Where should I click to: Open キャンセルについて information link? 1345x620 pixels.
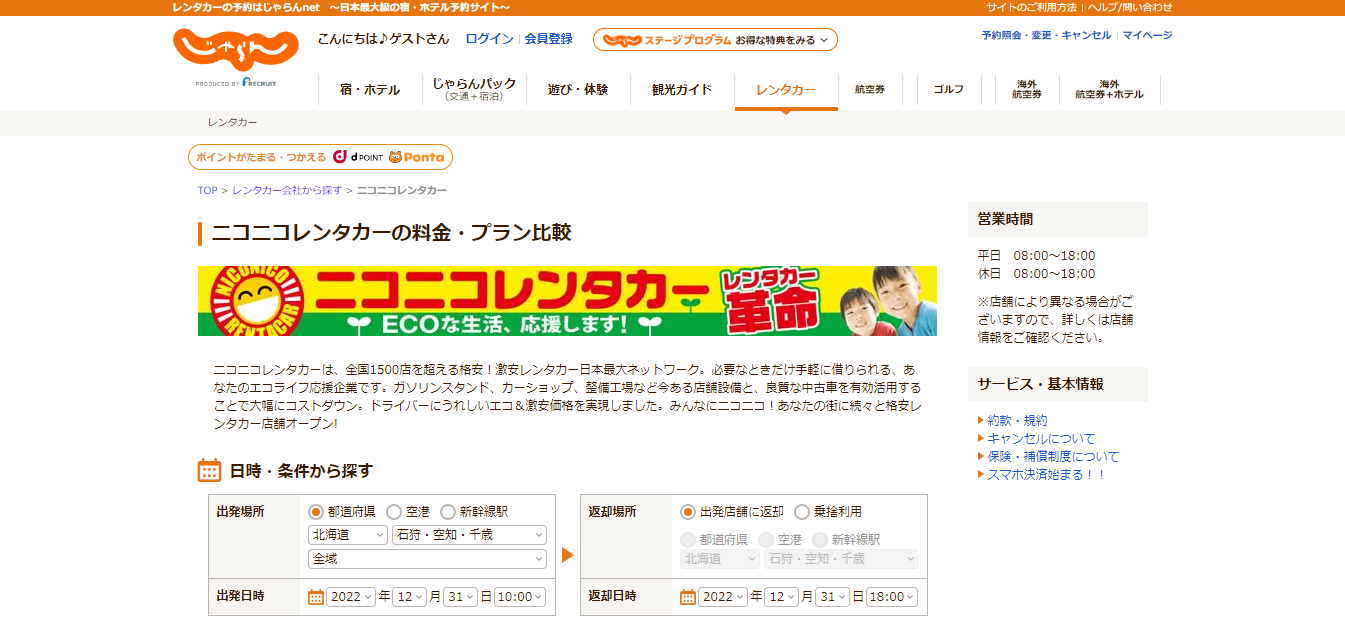point(1041,438)
